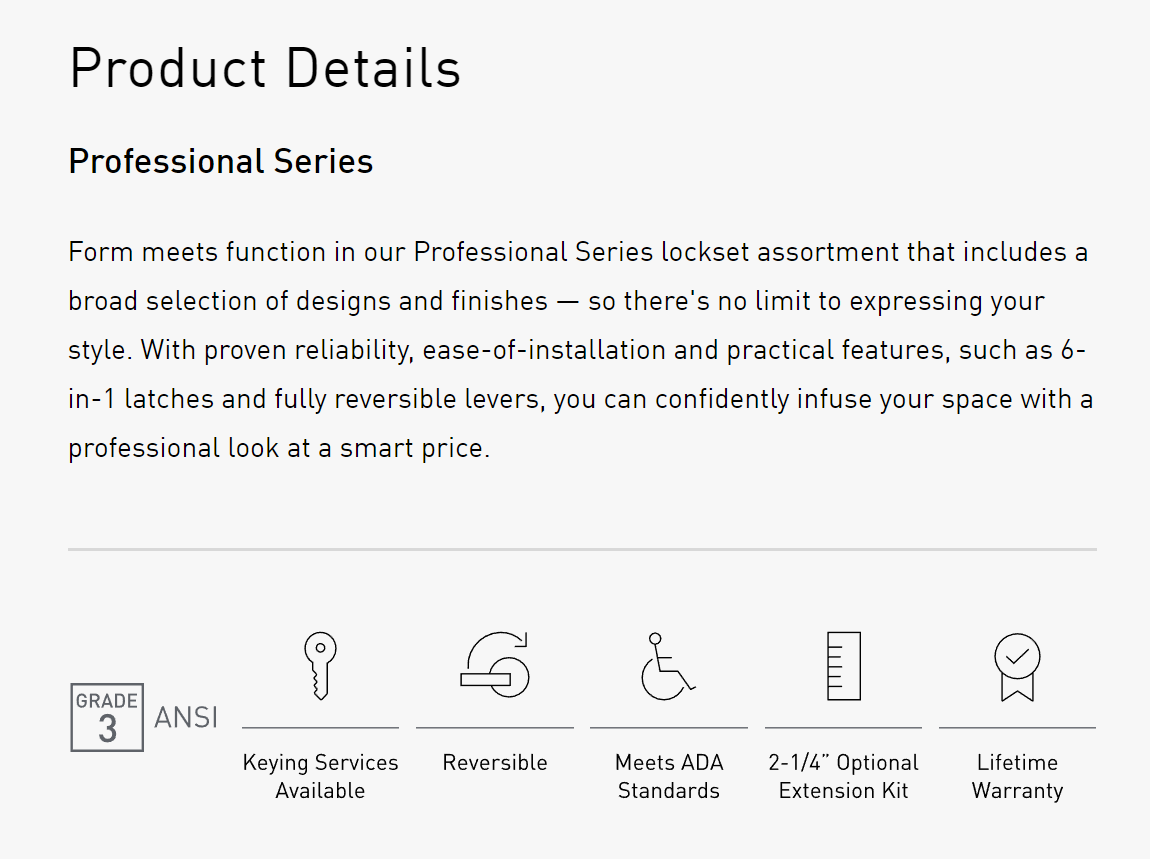
Task: Click the ANSI label next to Grade 3
Action: (186, 717)
